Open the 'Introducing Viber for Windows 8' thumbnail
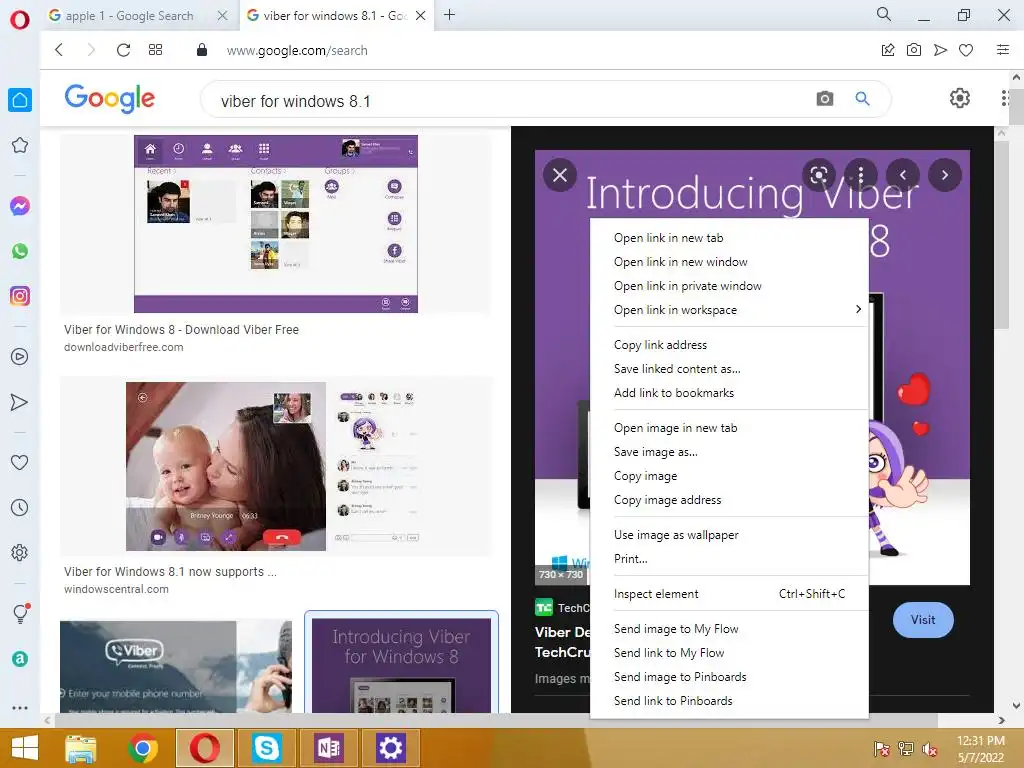This screenshot has width=1024, height=768. (x=402, y=665)
